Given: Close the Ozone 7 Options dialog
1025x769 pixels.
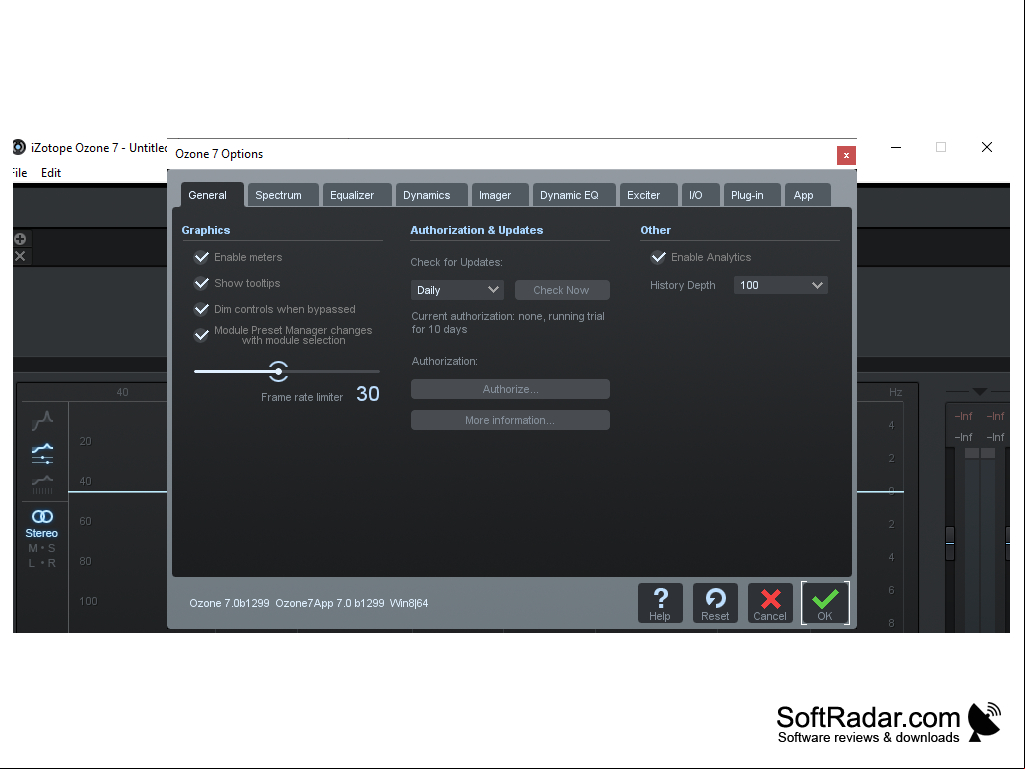Looking at the screenshot, I should pos(846,155).
